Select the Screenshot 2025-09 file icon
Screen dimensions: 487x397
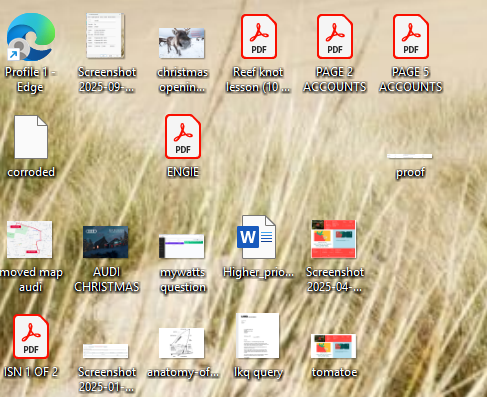106,36
